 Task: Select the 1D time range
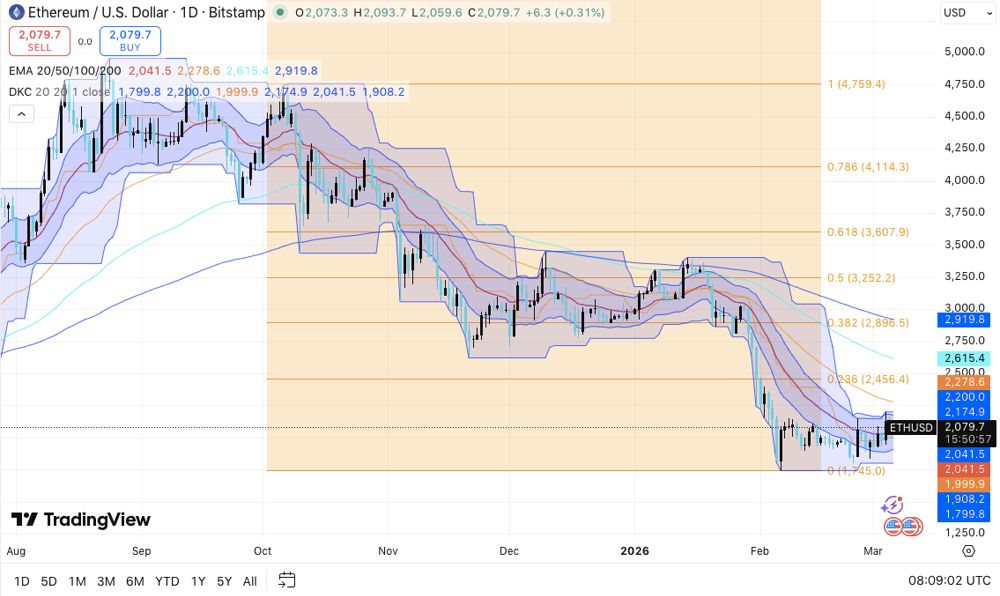tap(21, 581)
